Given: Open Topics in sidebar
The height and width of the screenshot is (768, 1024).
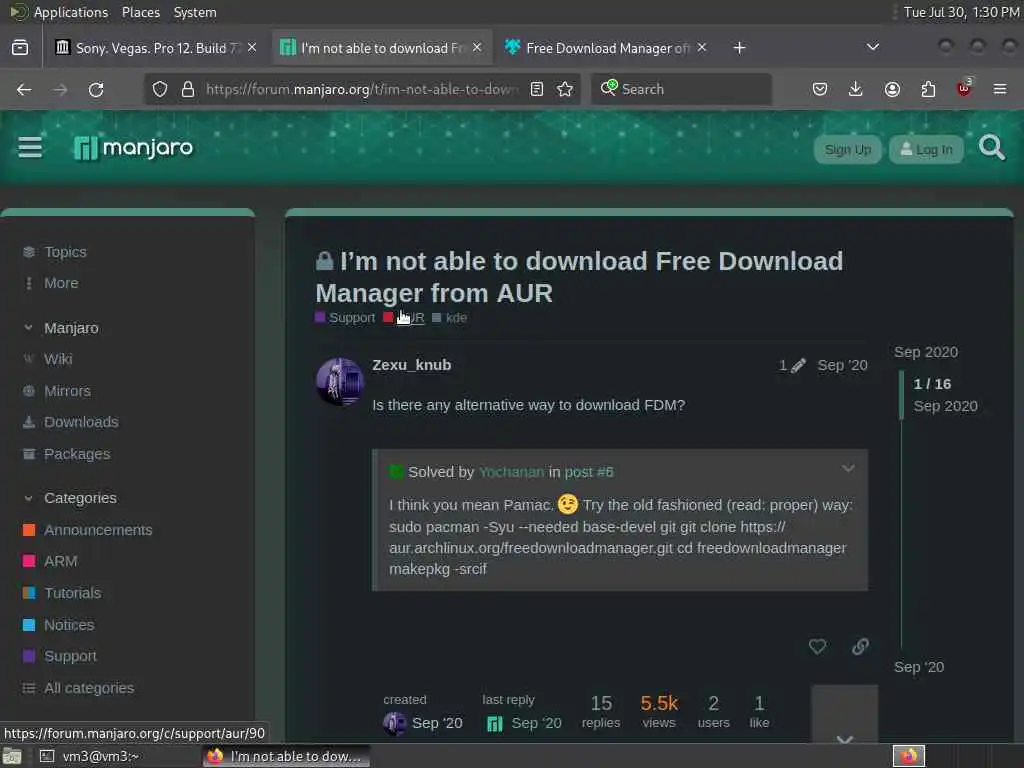Looking at the screenshot, I should (x=65, y=252).
